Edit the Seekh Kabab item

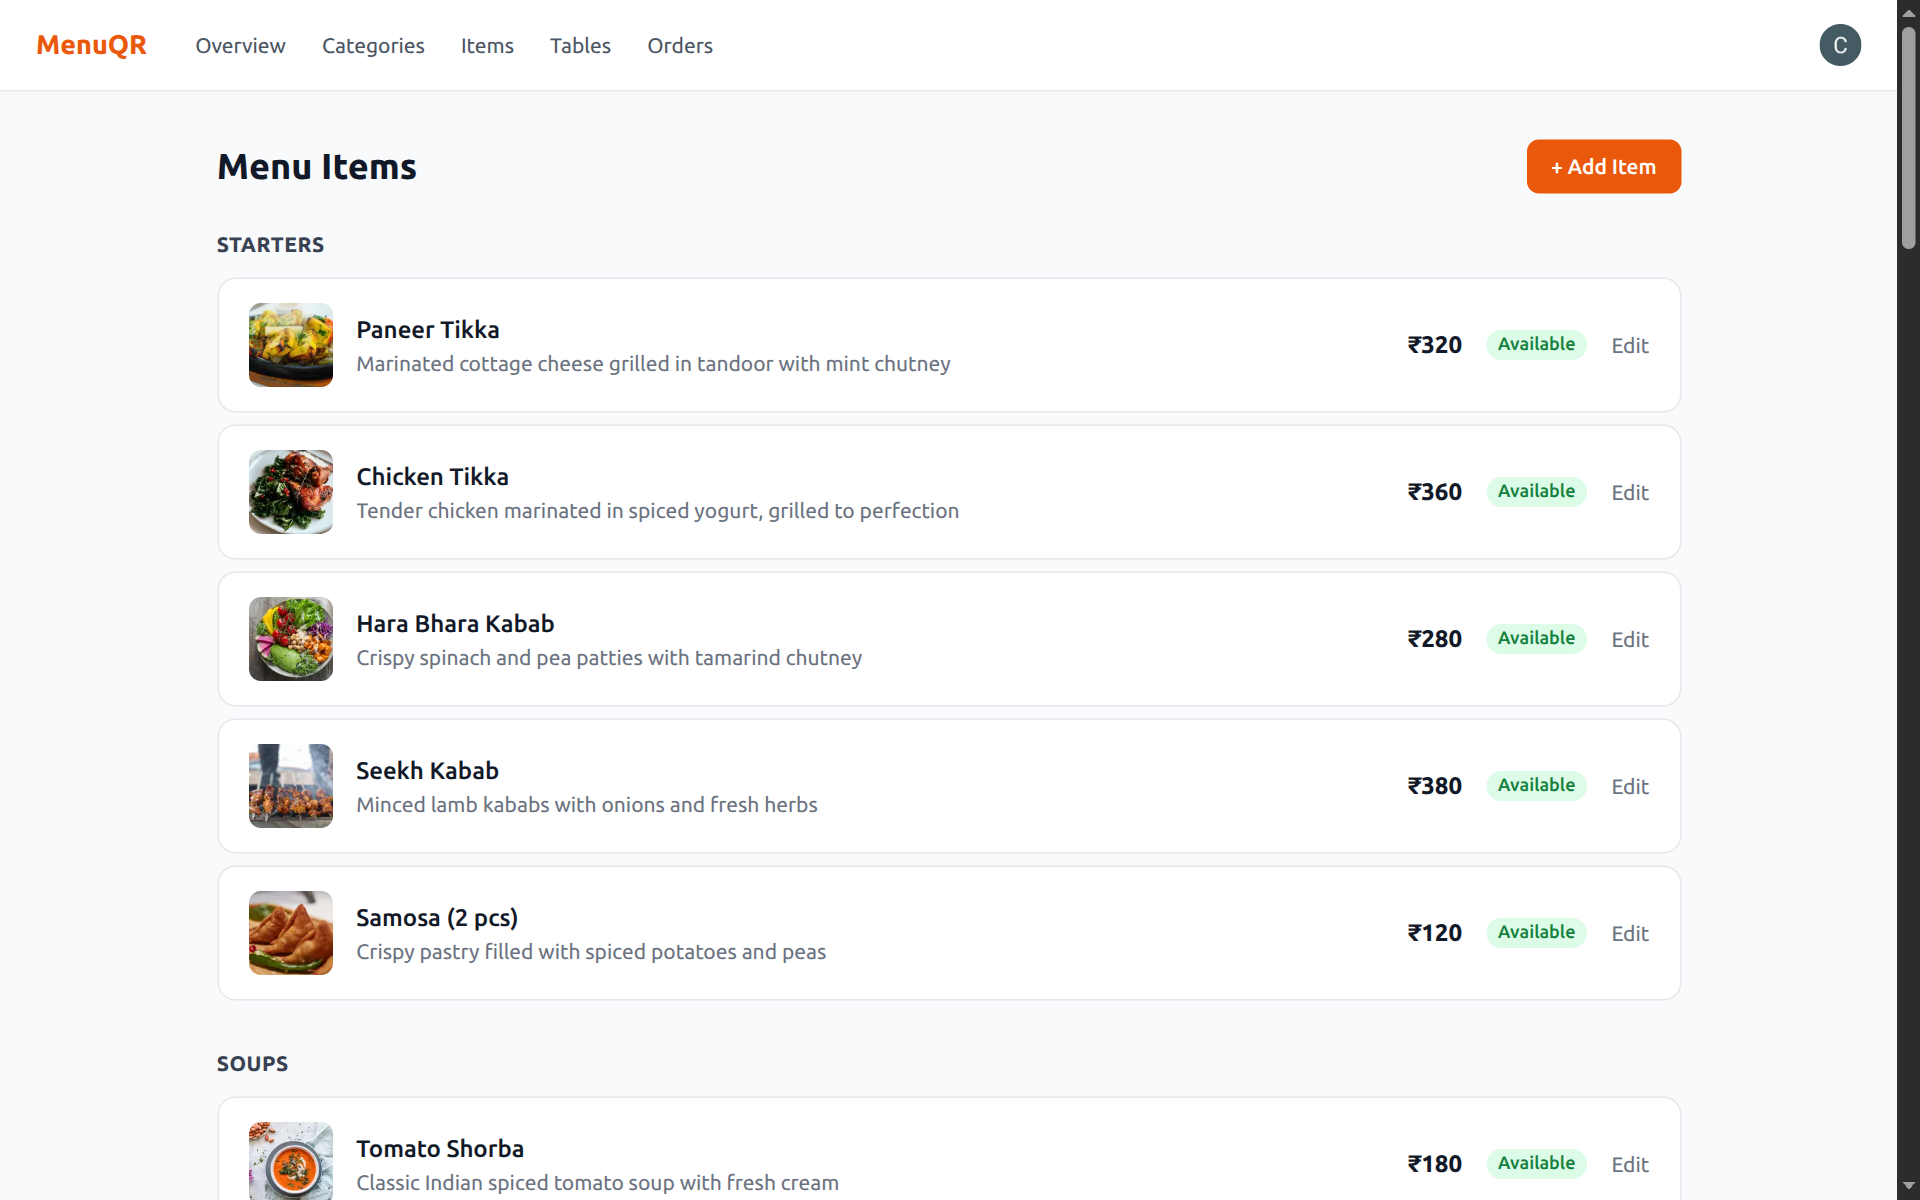(x=1629, y=786)
